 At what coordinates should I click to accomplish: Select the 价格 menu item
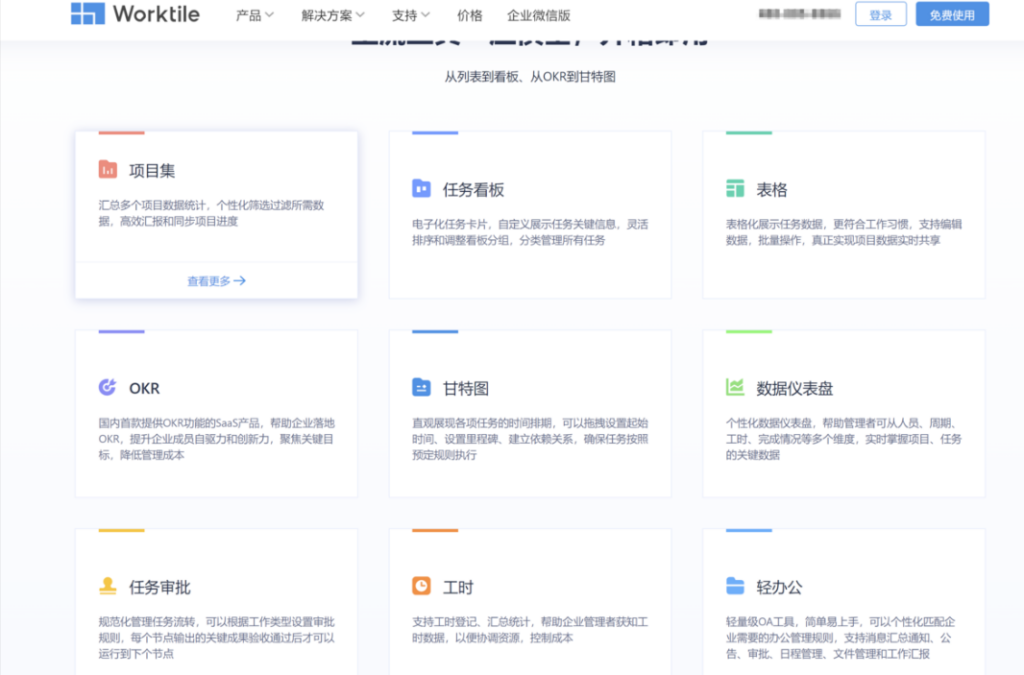[469, 15]
